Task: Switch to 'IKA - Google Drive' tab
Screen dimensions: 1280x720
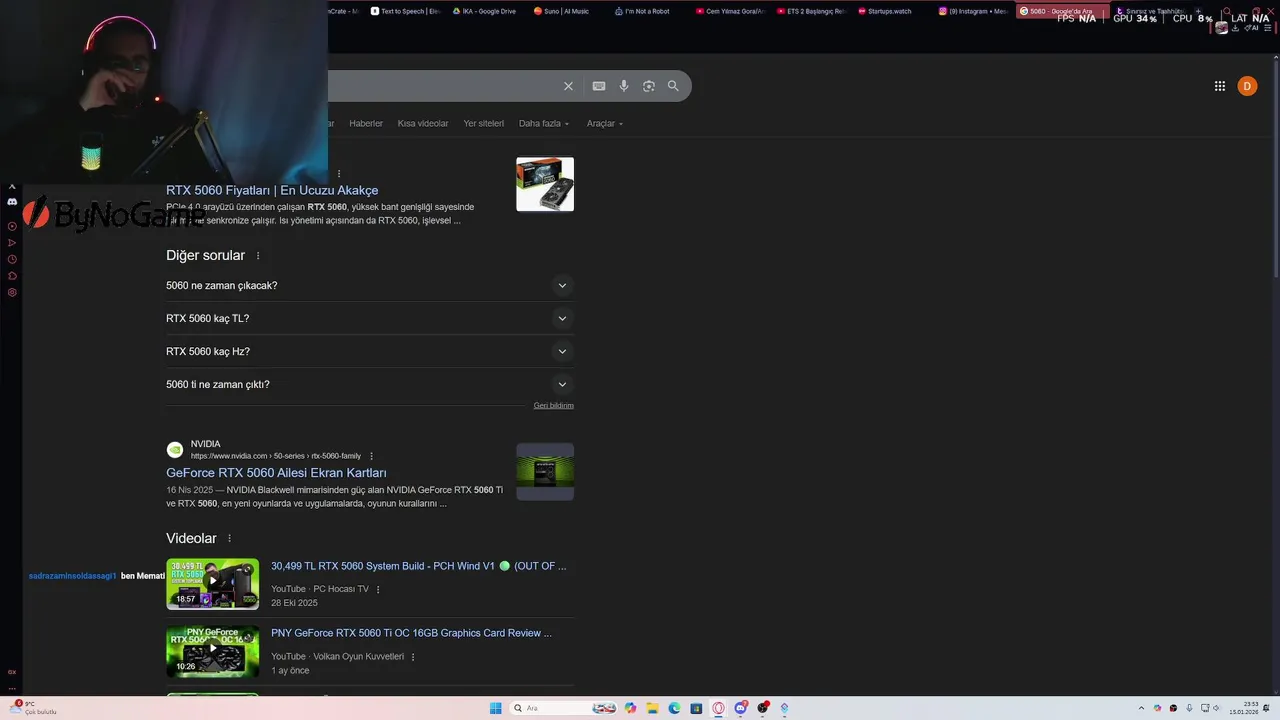Action: click(x=484, y=11)
